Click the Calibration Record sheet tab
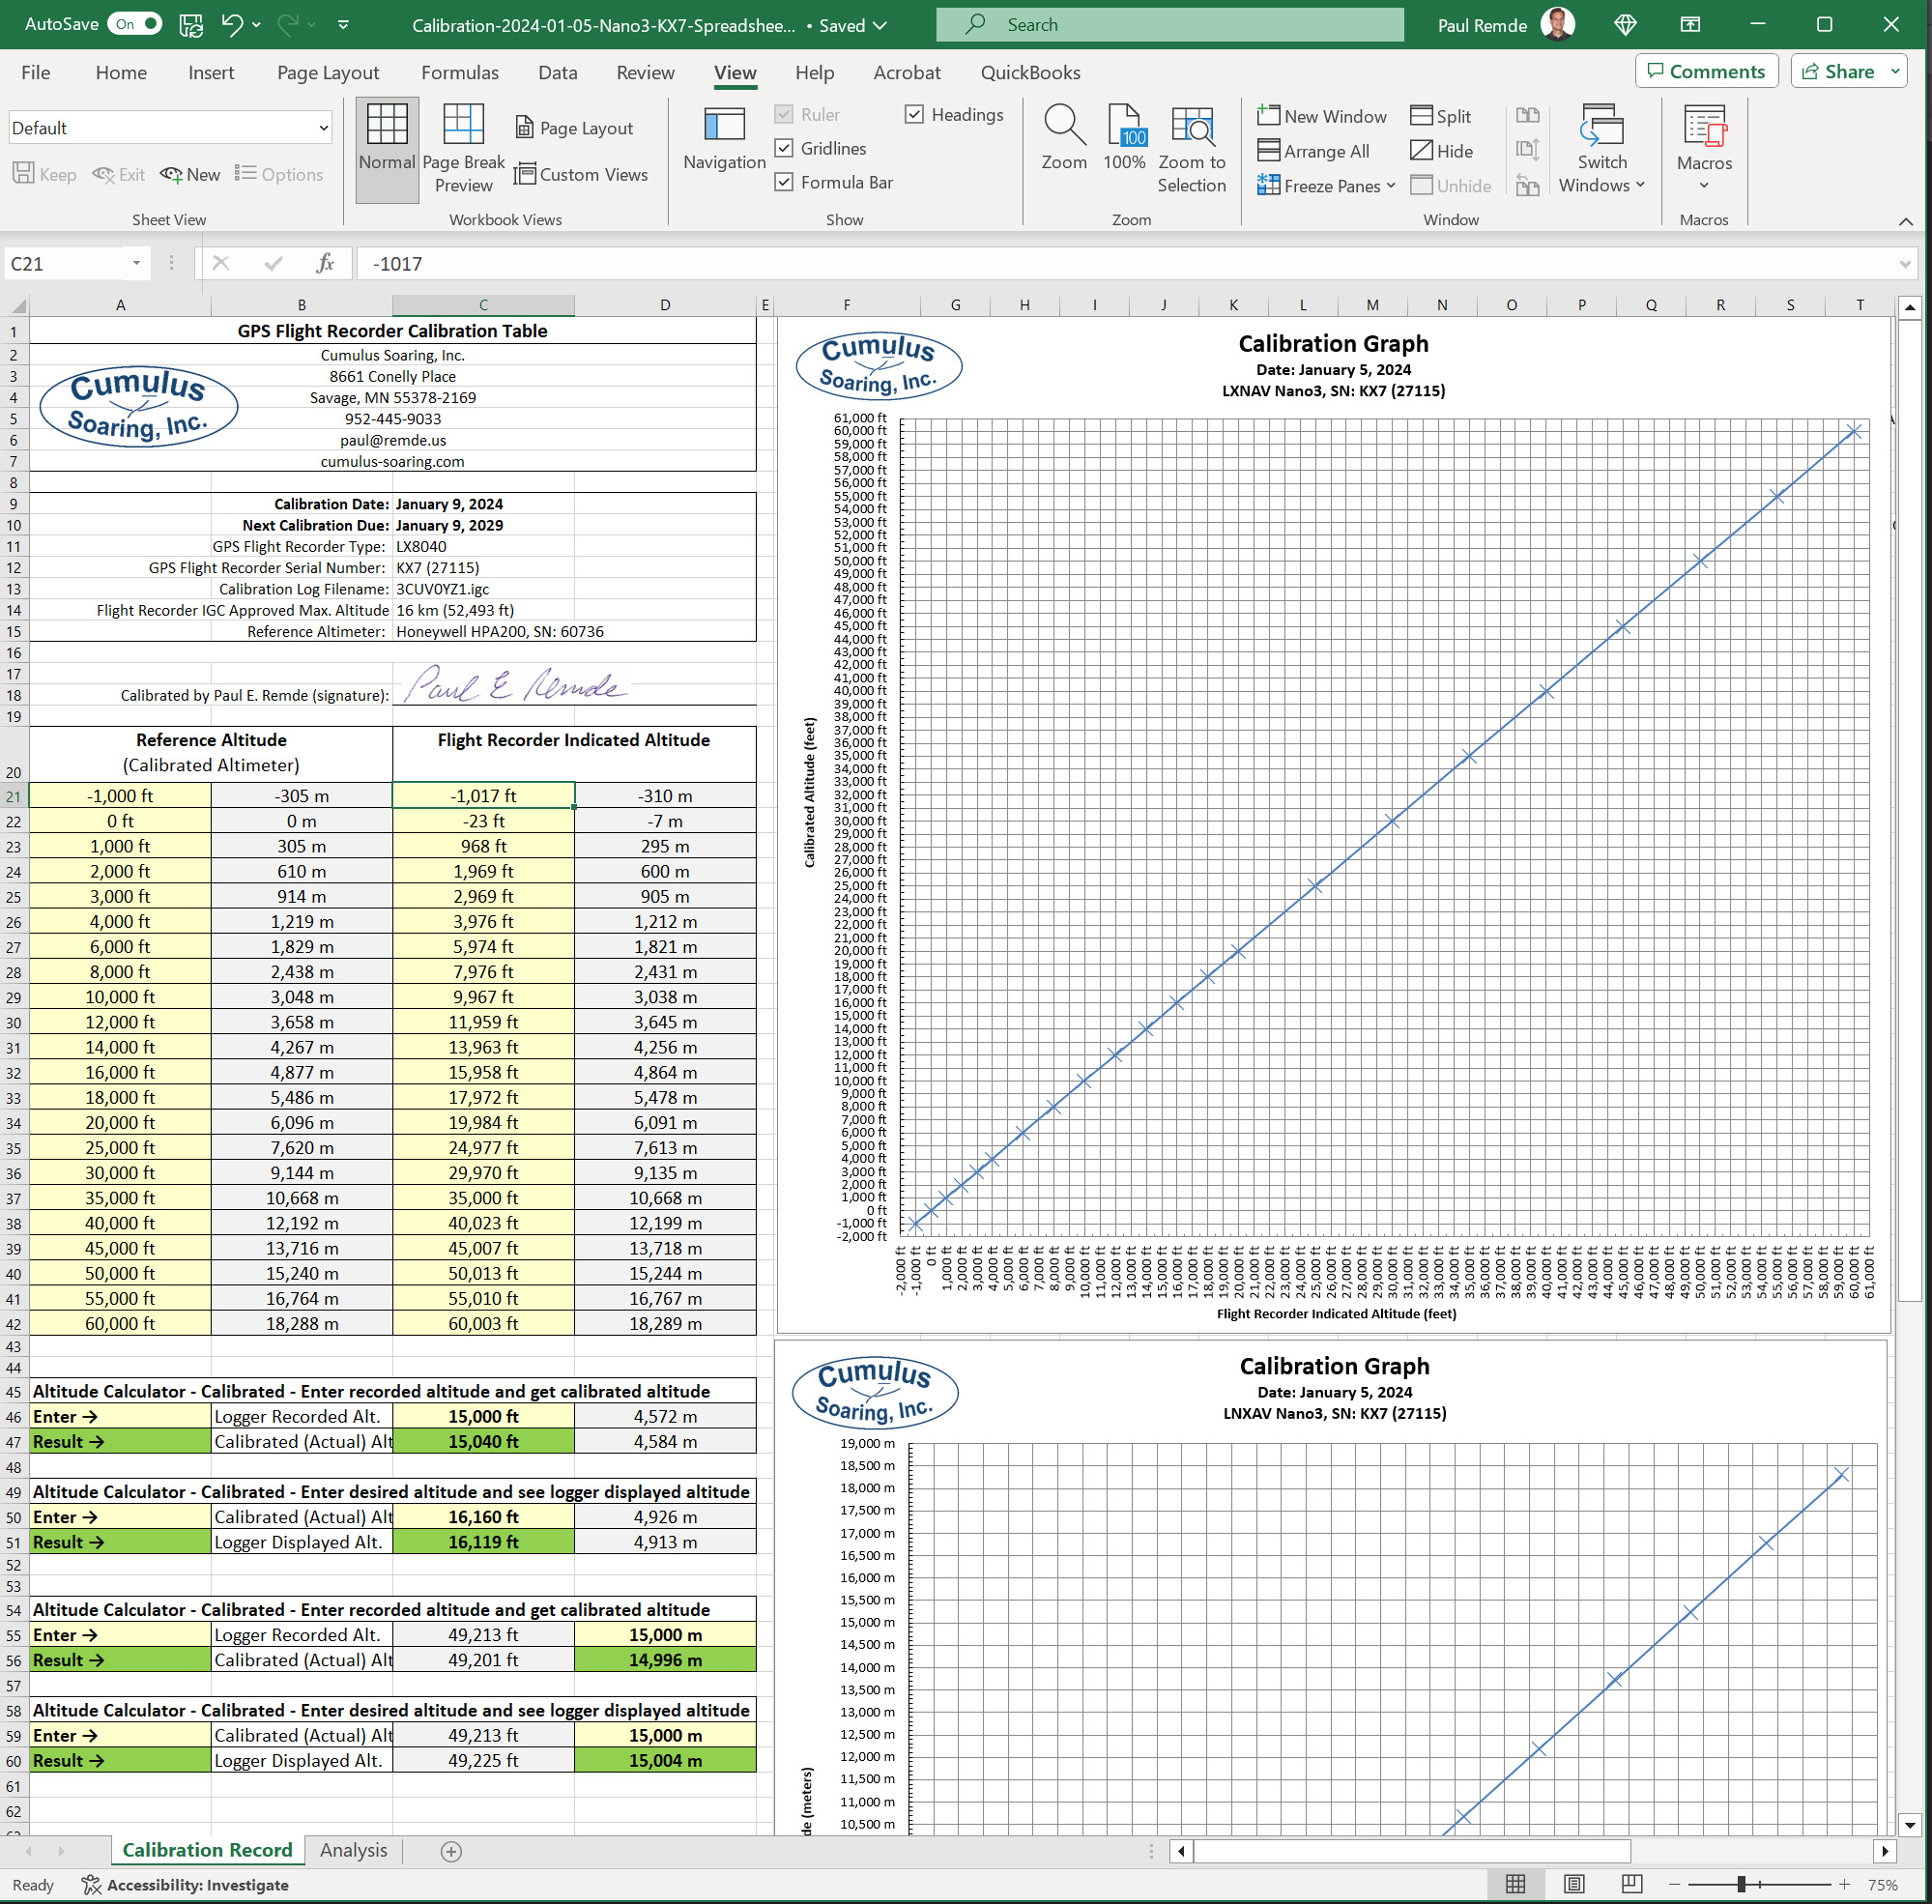The width and height of the screenshot is (1932, 1904). click(x=207, y=1850)
